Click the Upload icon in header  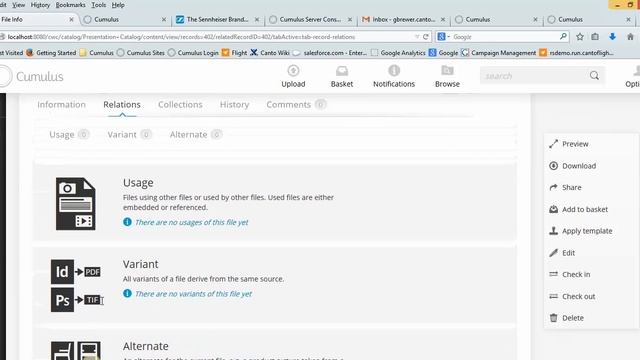(x=293, y=71)
